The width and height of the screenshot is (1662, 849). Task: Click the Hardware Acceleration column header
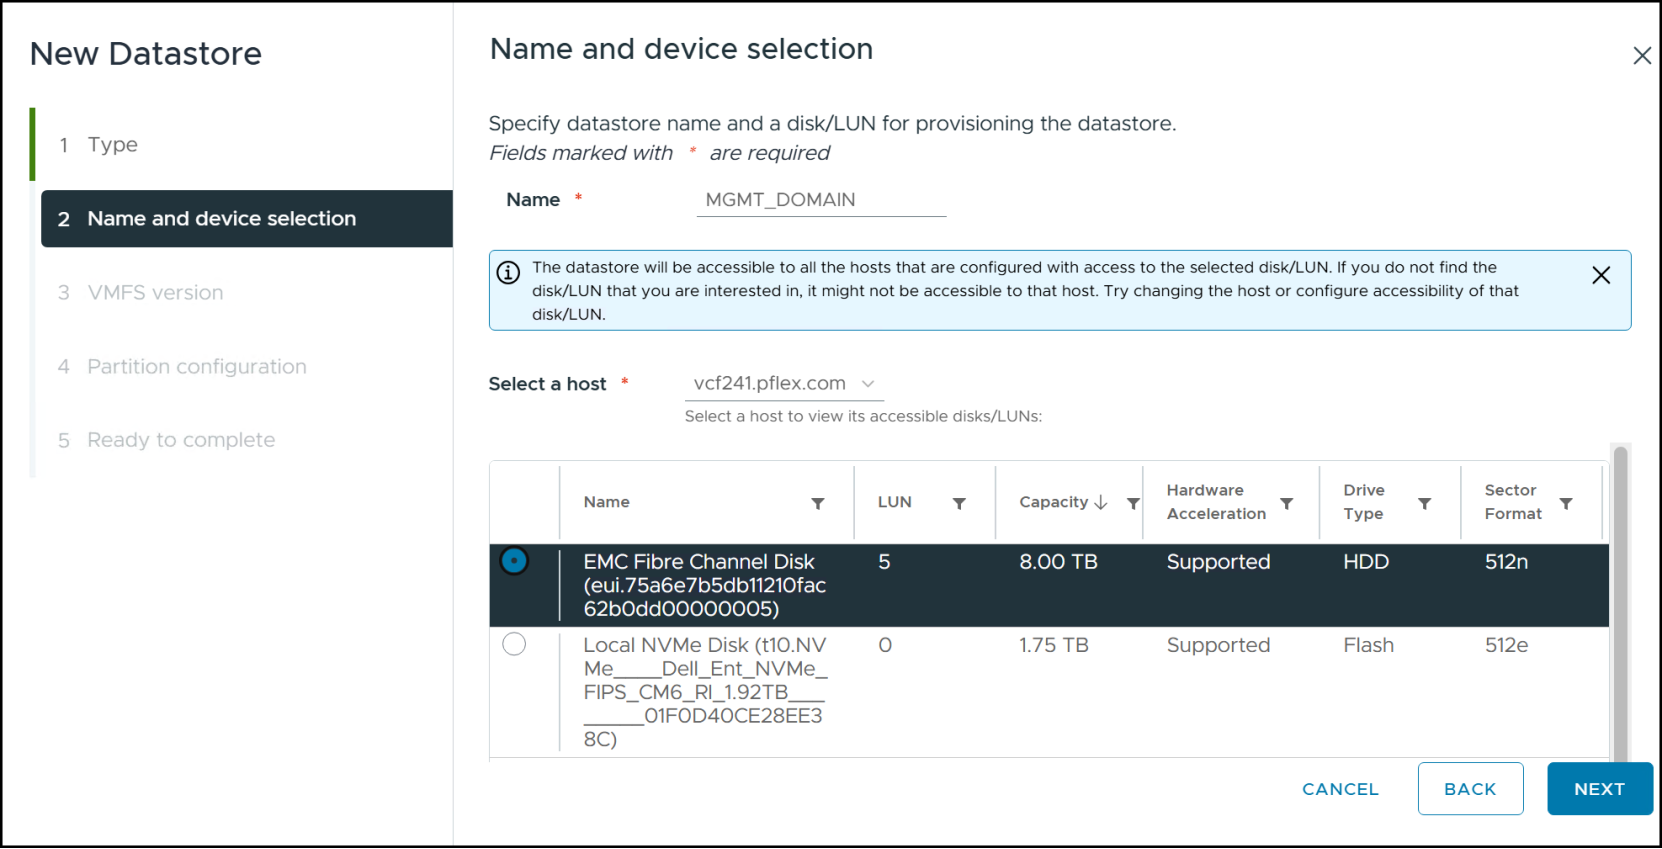(x=1216, y=502)
